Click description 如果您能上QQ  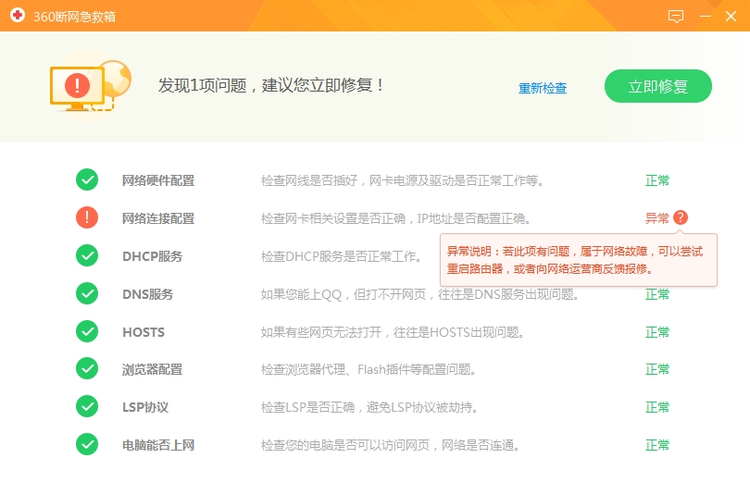pyautogui.click(x=419, y=294)
